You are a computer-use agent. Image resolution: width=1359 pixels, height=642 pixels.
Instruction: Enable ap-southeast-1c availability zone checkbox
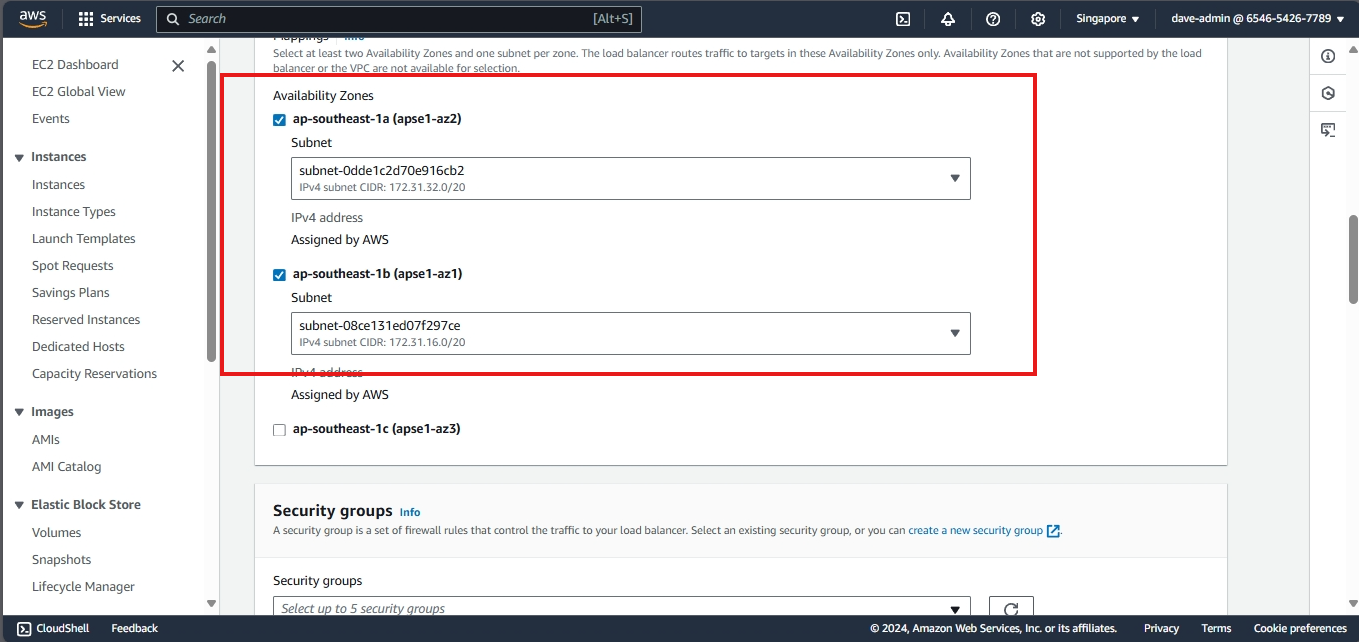279,429
